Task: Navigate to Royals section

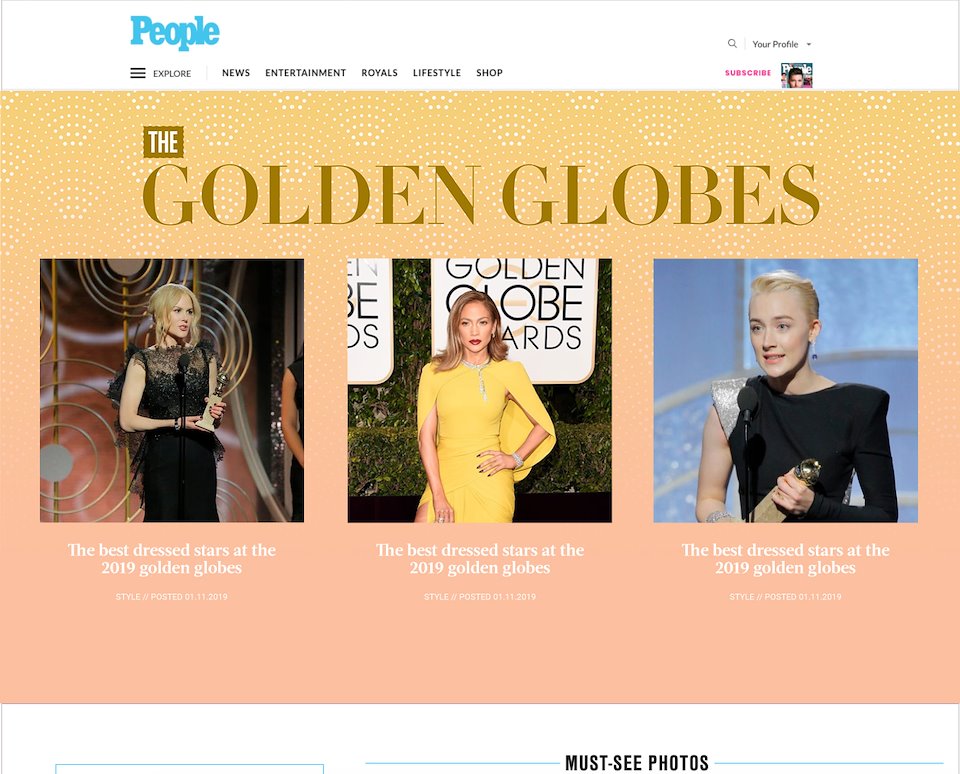Action: 380,73
